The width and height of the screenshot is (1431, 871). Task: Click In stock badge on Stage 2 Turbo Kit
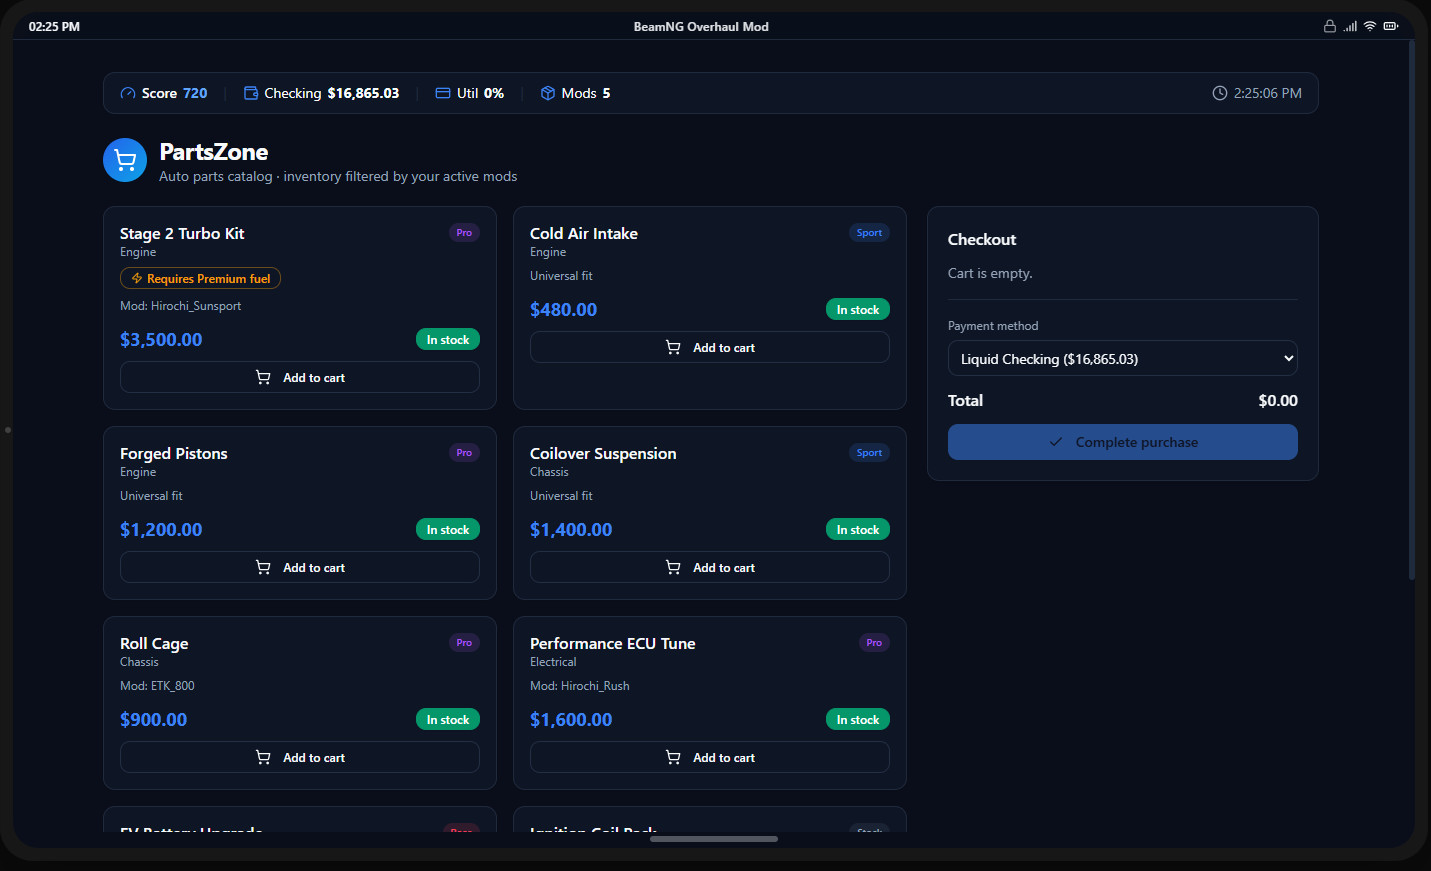[448, 339]
